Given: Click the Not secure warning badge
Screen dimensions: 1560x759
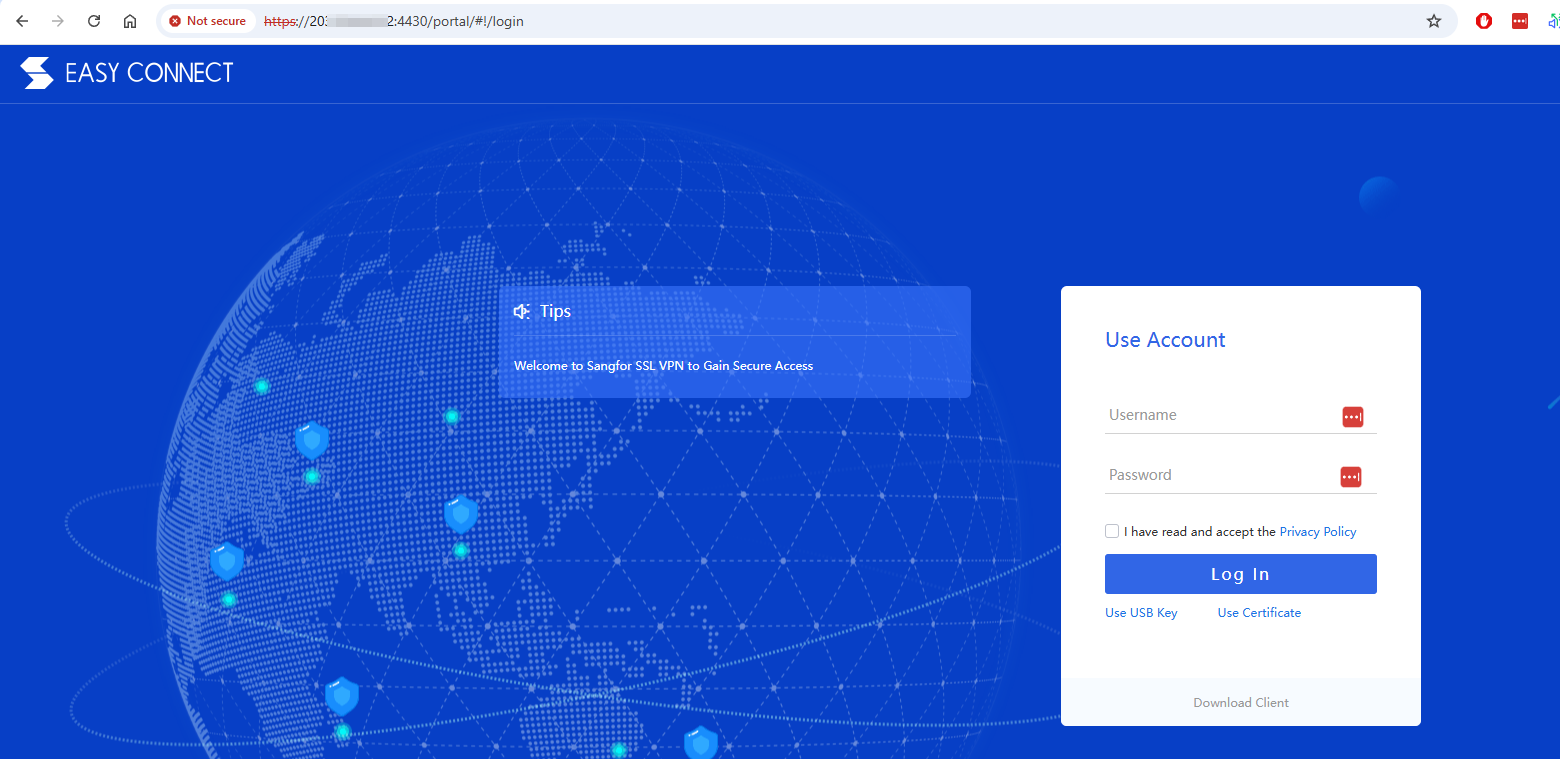Looking at the screenshot, I should click(208, 21).
